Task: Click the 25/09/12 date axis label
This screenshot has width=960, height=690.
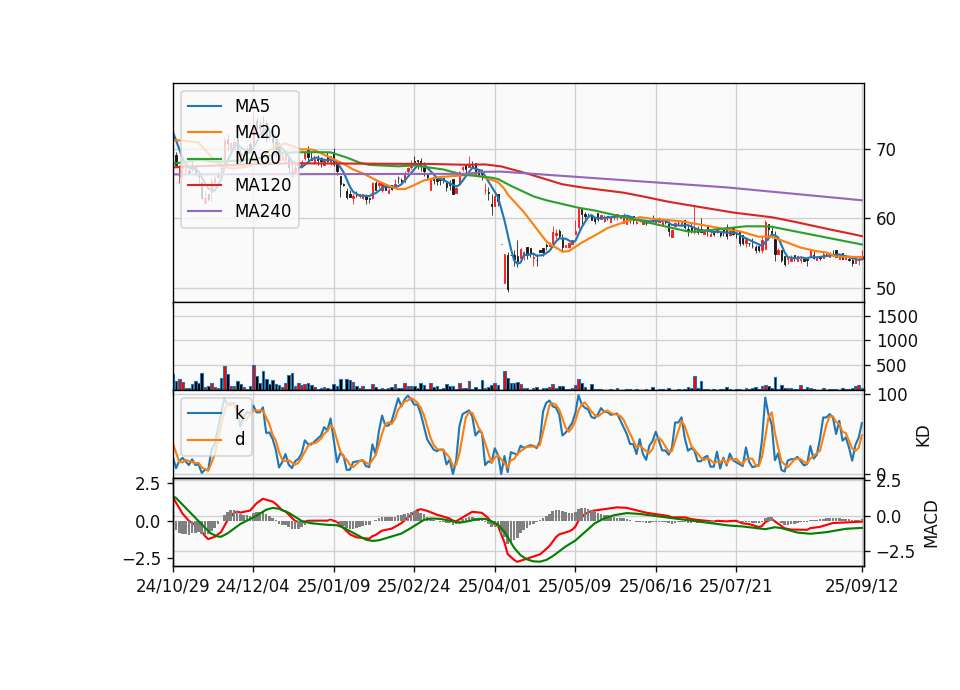Action: [x=862, y=586]
